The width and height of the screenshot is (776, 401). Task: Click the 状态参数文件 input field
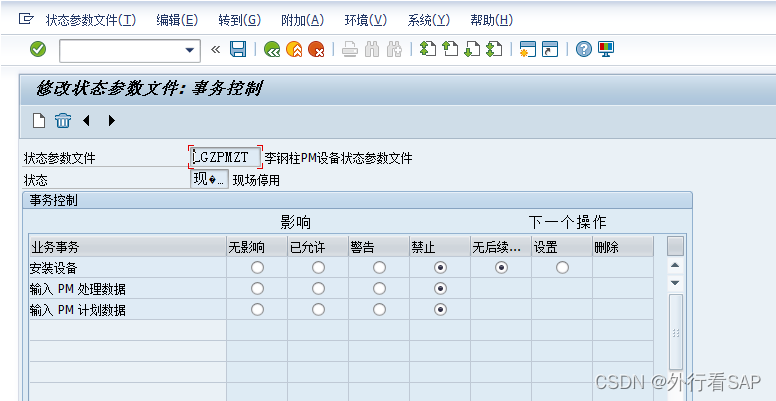pos(225,157)
